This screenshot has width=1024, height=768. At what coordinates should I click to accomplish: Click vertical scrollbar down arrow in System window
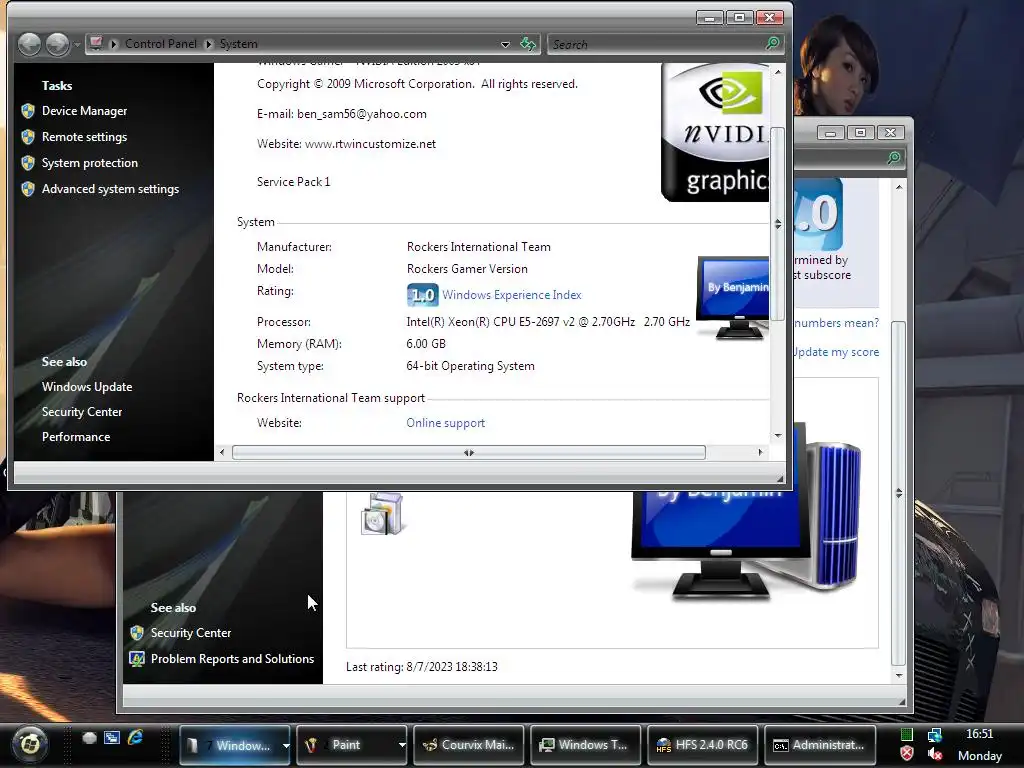point(778,436)
